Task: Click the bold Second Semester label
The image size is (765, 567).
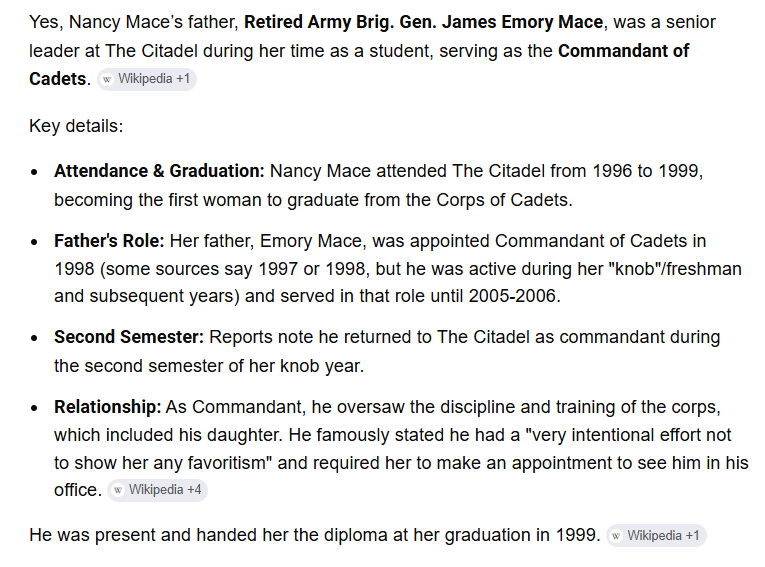Action: point(129,337)
